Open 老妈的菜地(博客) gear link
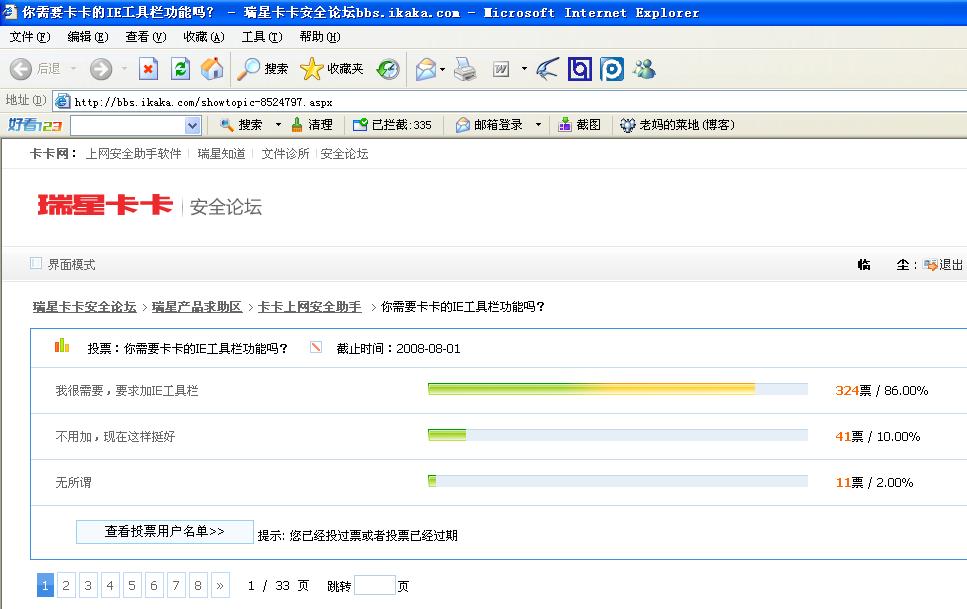The height and width of the screenshot is (609, 967). [x=677, y=125]
